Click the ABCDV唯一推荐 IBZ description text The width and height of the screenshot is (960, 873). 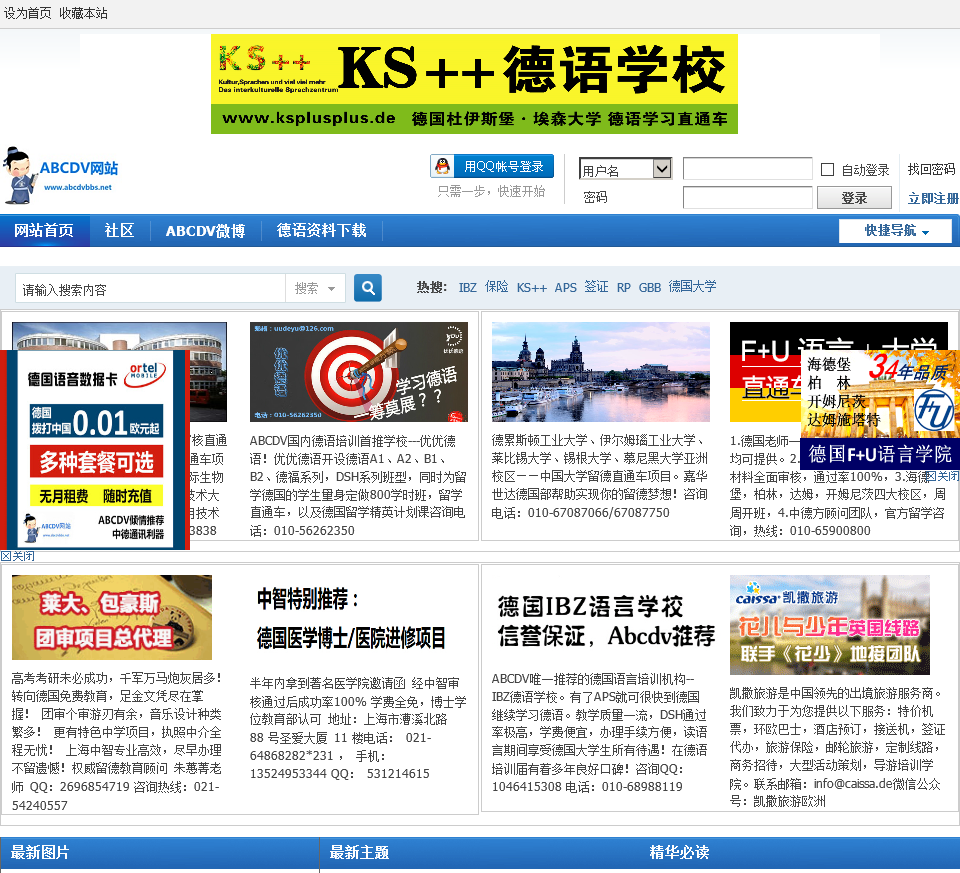[x=600, y=733]
